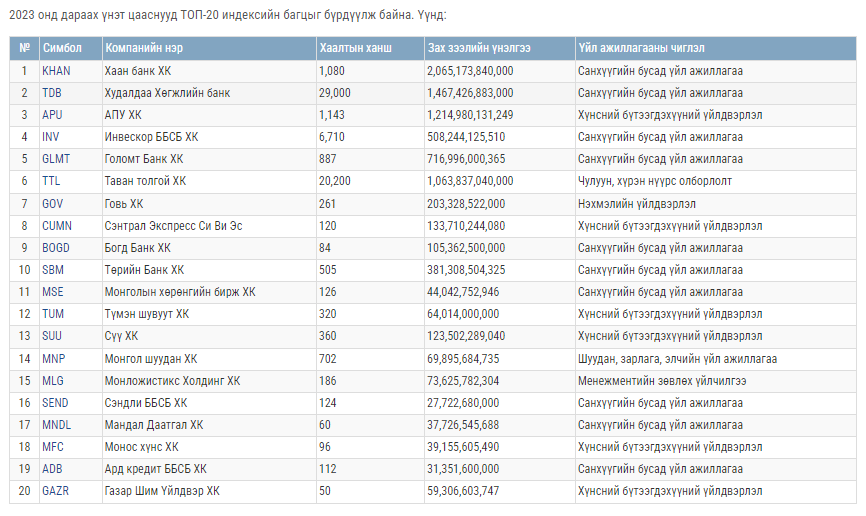
Task: Select company name Монголын хөрөнгийн бирж ХК
Action: (180, 292)
